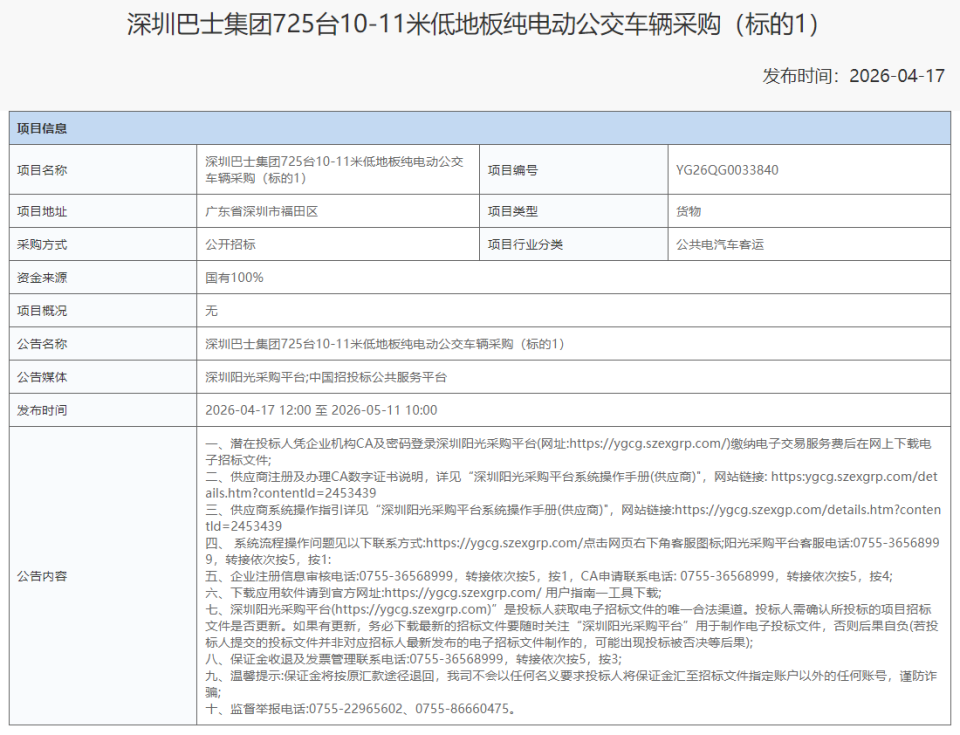Click the 公告内容 label cell
Viewport: 960px width, 735px height.
coord(44,576)
